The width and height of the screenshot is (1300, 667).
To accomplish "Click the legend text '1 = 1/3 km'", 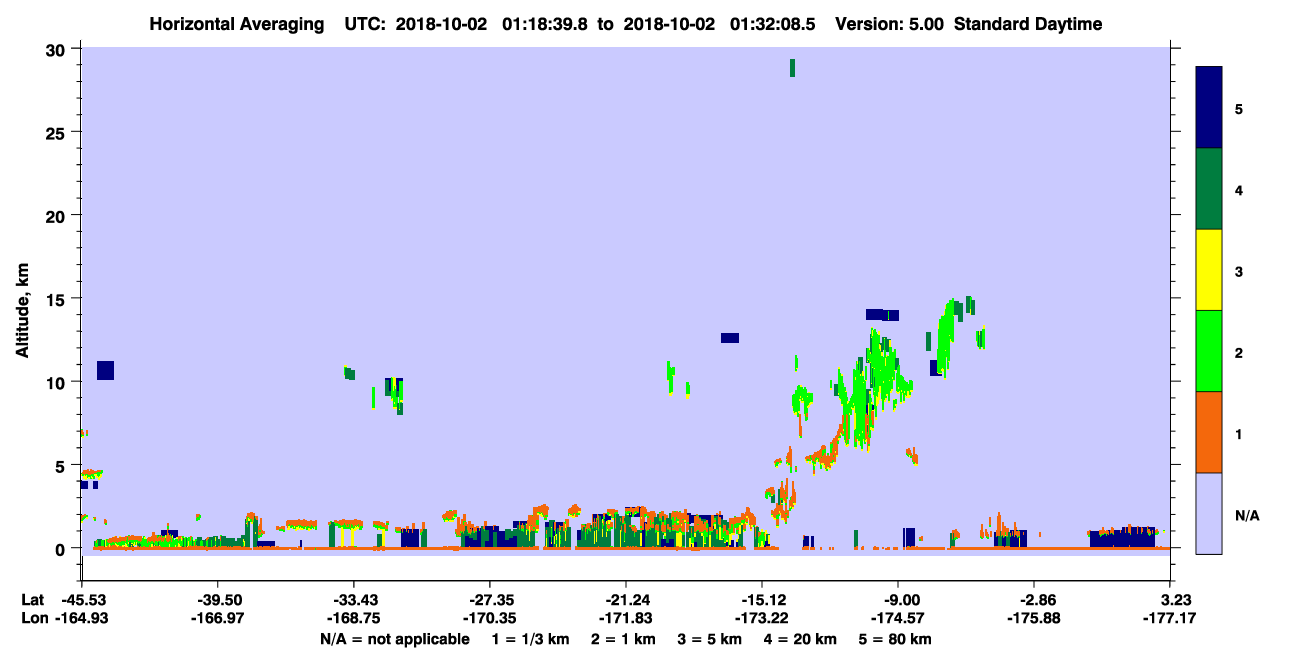I will (x=532, y=639).
